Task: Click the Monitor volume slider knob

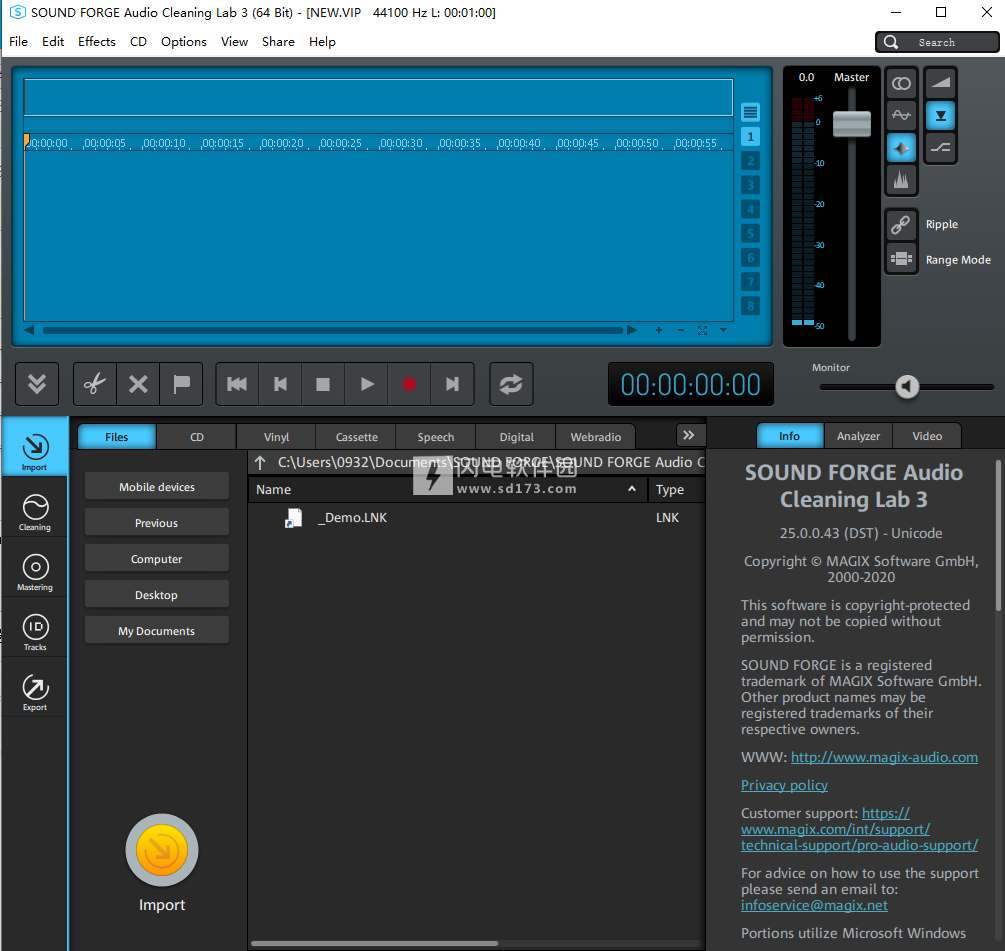Action: pyautogui.click(x=907, y=386)
